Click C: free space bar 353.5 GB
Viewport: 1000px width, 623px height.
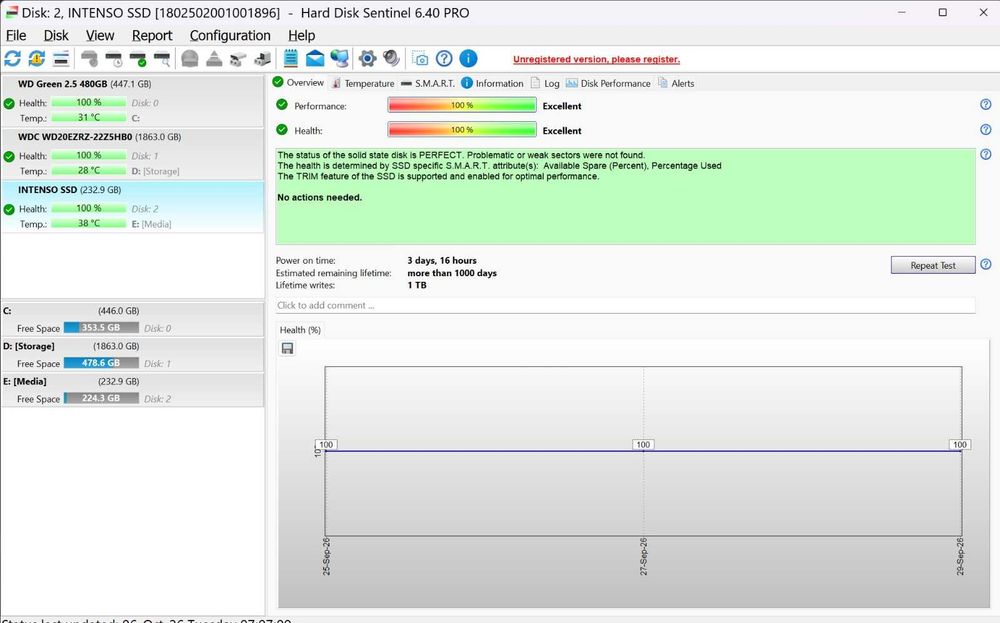coord(101,328)
